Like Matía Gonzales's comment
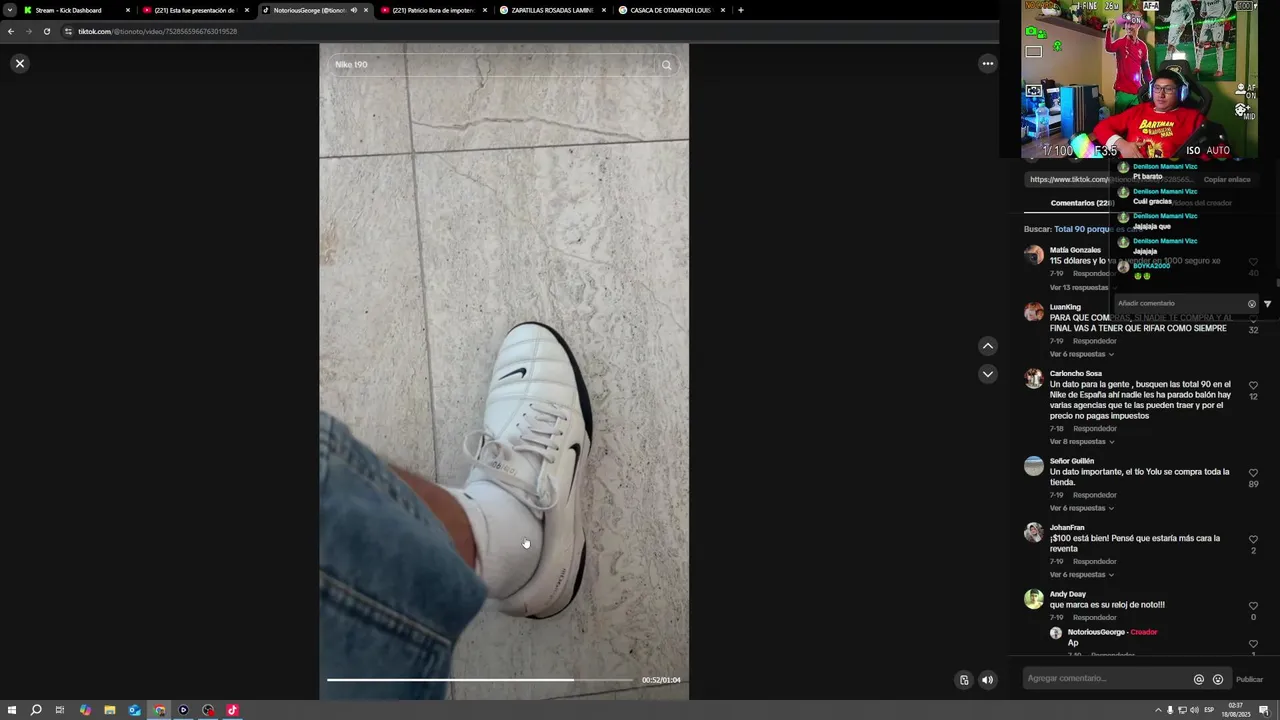This screenshot has width=1280, height=720. (1253, 262)
